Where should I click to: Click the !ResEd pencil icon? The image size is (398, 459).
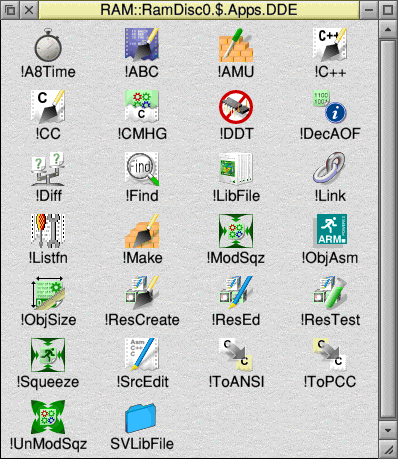coord(236,293)
